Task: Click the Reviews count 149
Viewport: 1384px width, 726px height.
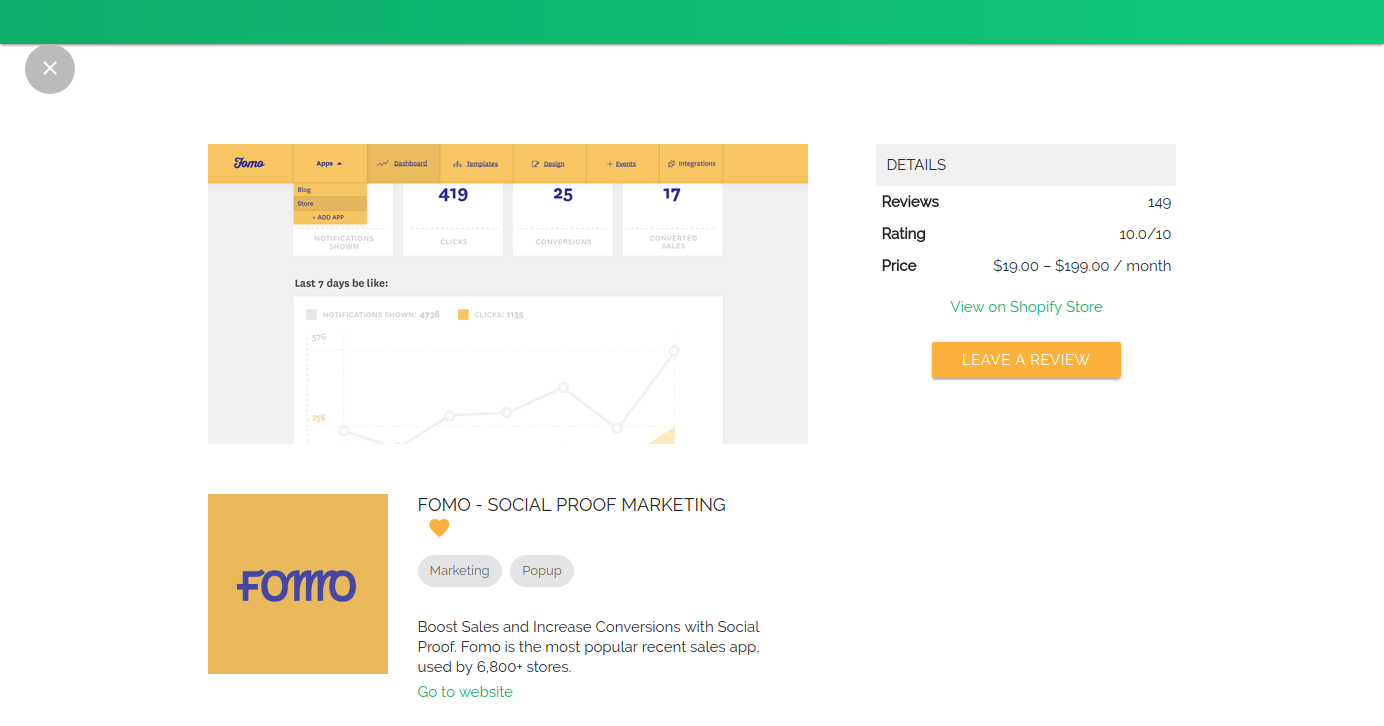Action: pos(1159,202)
